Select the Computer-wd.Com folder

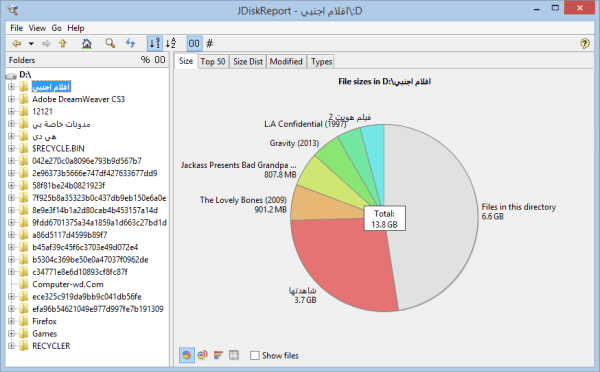(68, 284)
